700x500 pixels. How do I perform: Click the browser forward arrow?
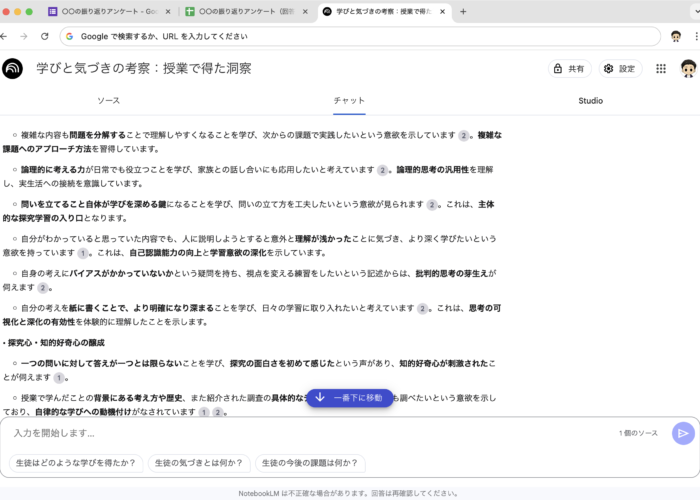24,37
